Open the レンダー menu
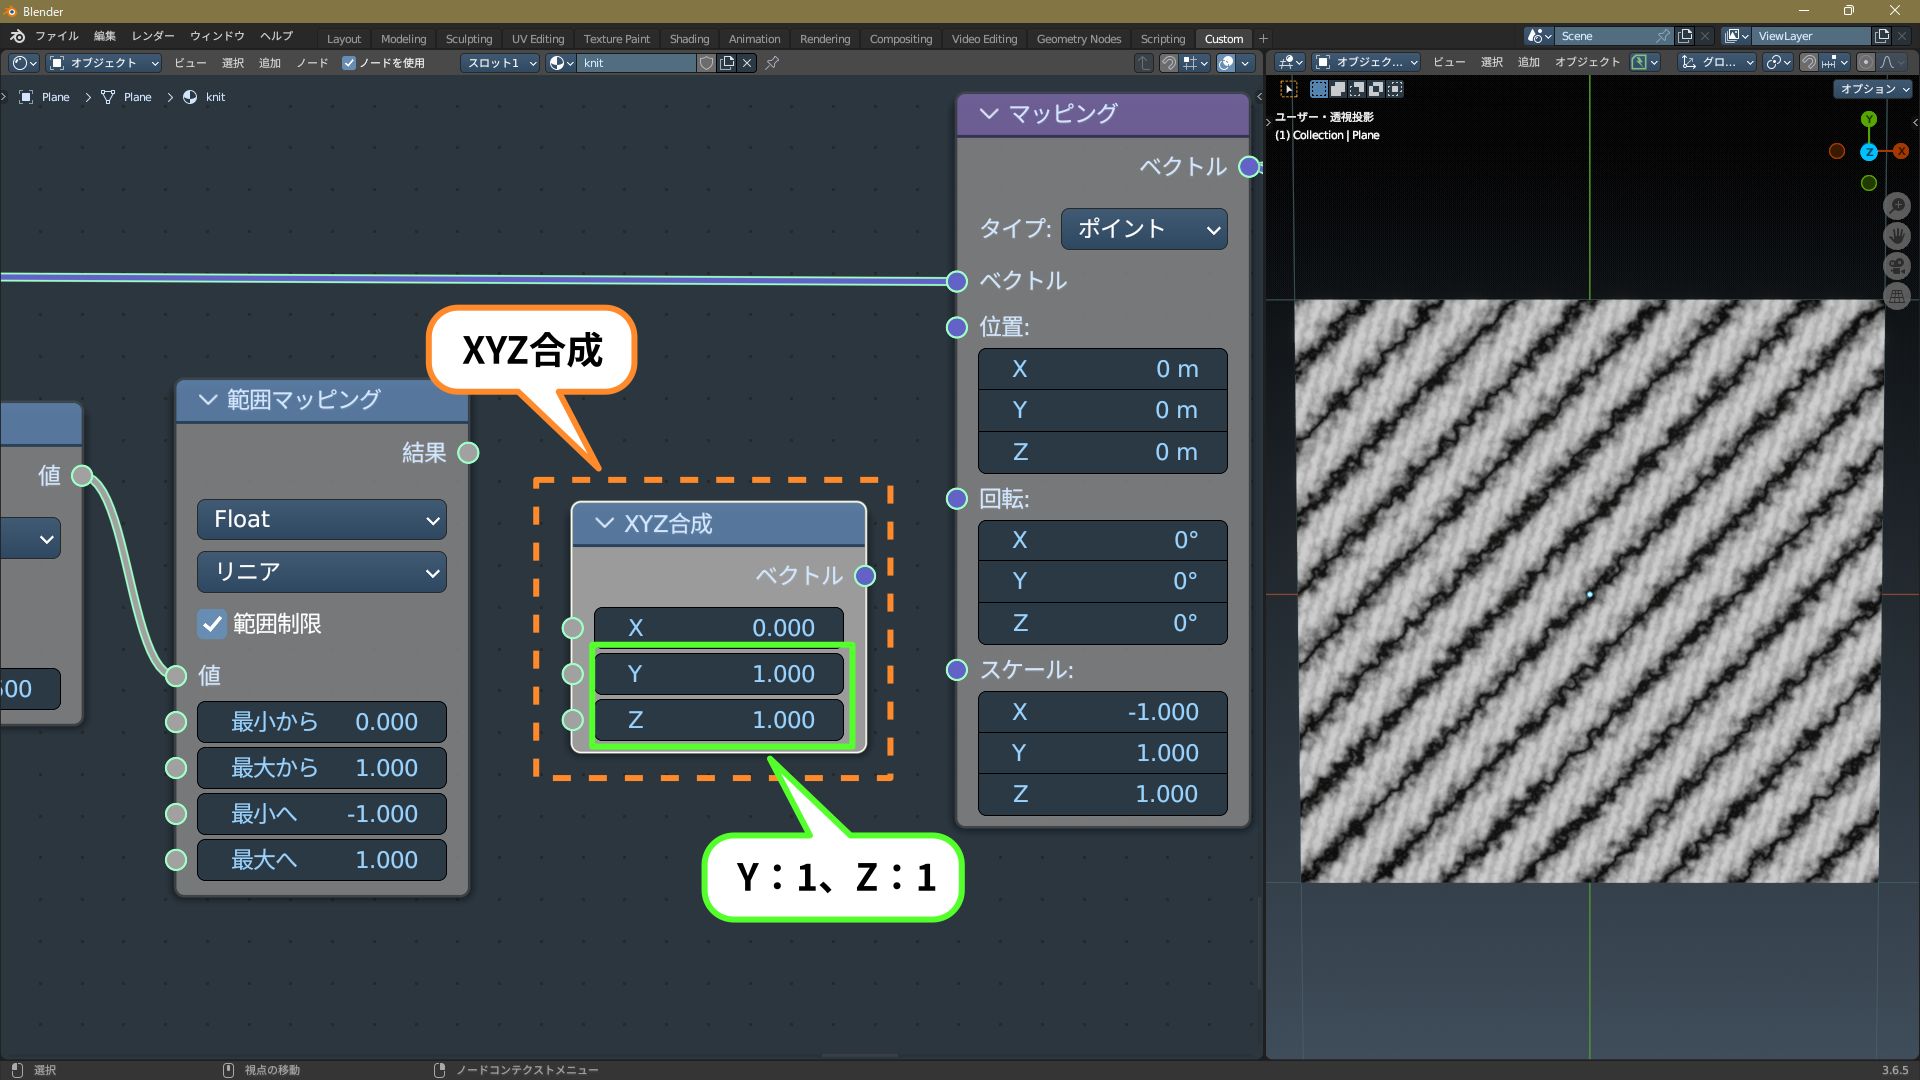This screenshot has height=1080, width=1920. 152,36
